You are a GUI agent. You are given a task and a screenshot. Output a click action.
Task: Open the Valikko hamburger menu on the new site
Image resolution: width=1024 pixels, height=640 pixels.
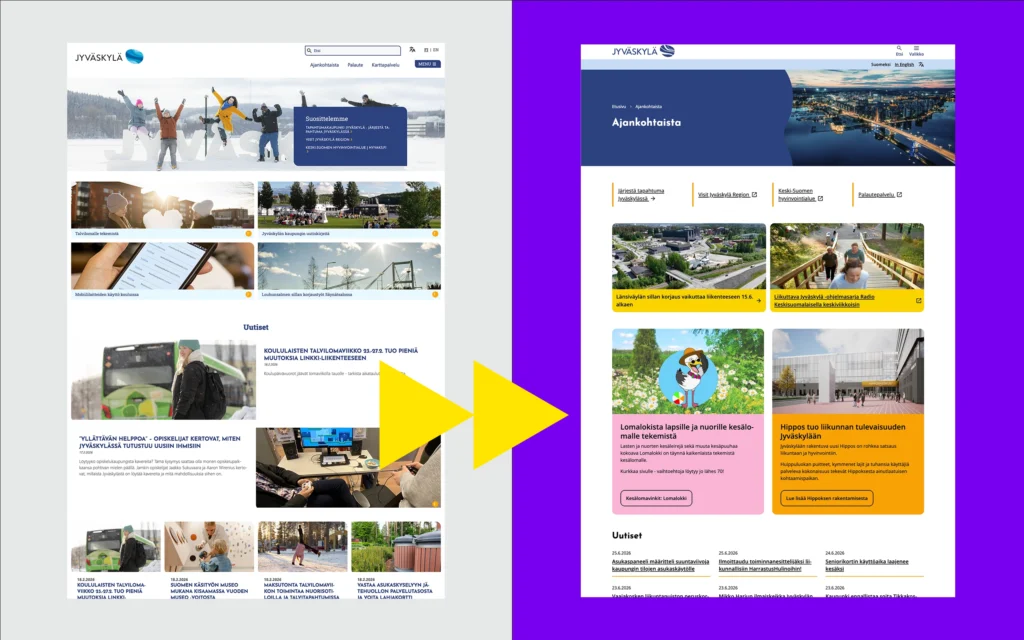click(x=916, y=50)
